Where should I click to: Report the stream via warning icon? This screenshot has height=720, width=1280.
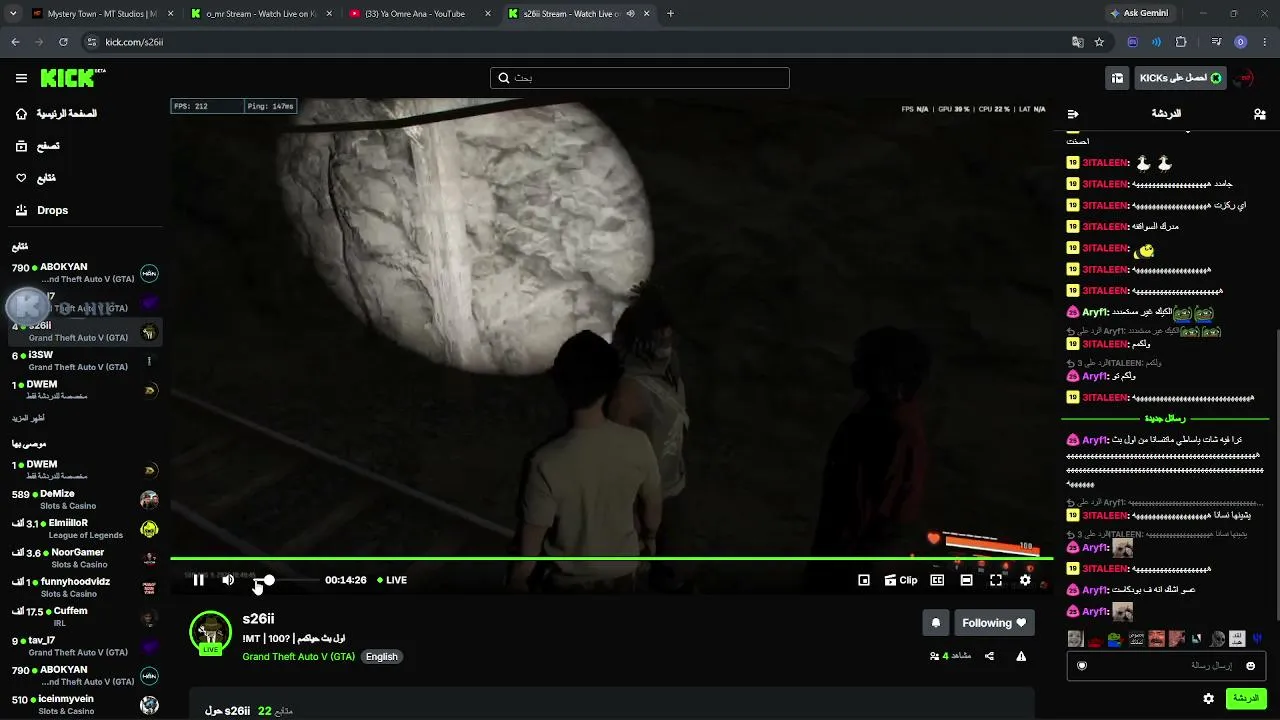click(x=1021, y=656)
